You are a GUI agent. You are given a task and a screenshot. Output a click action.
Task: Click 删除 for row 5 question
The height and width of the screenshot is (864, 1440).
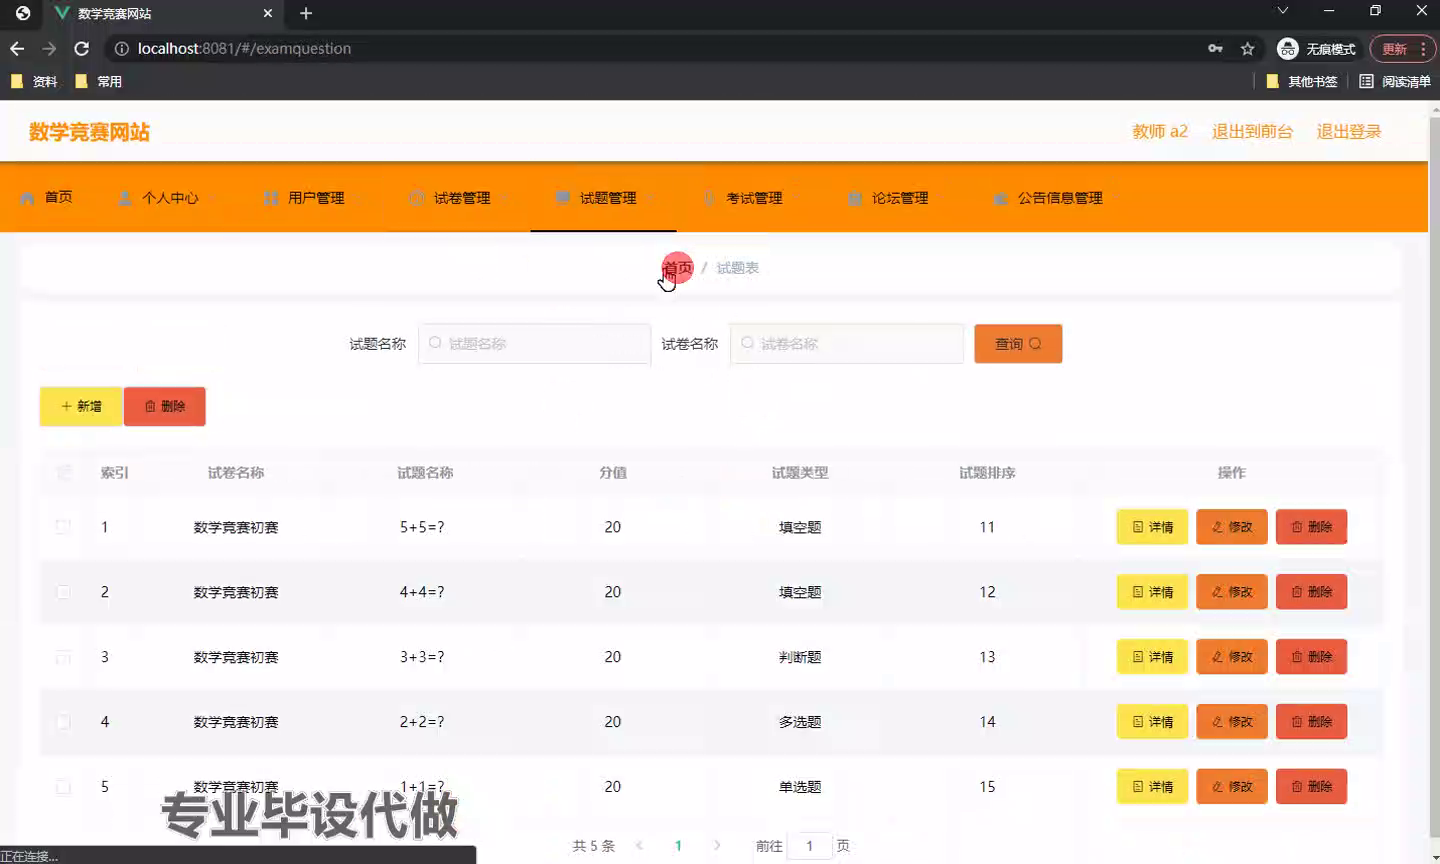click(x=1311, y=786)
